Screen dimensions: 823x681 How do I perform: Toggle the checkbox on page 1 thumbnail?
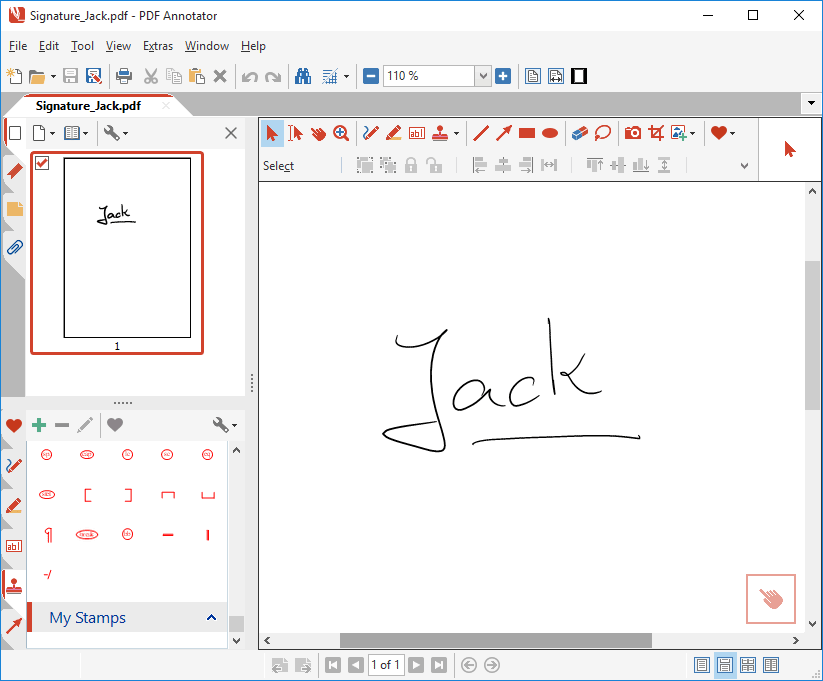pyautogui.click(x=41, y=164)
